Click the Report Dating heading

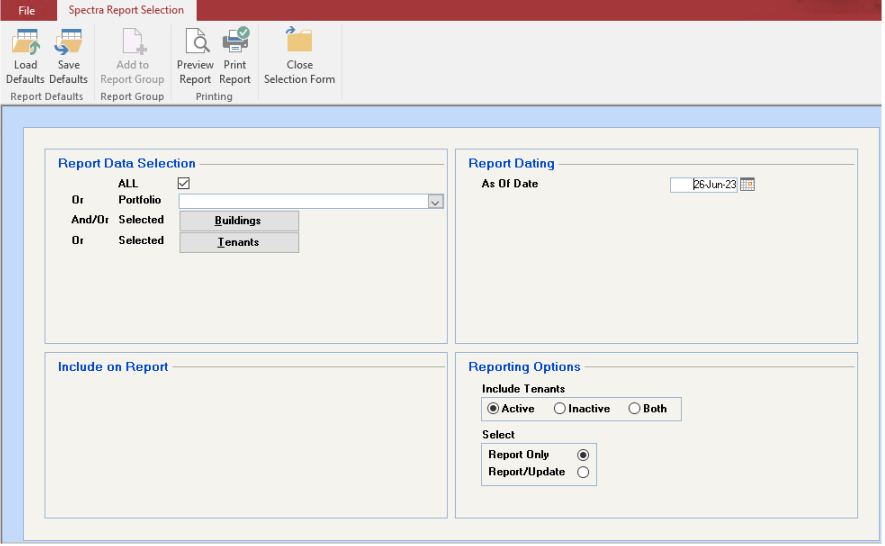(x=511, y=163)
